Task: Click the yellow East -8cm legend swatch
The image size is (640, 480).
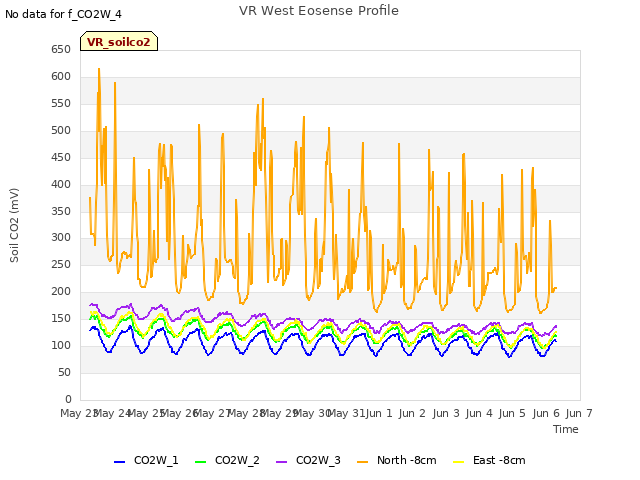Action: pos(459,462)
